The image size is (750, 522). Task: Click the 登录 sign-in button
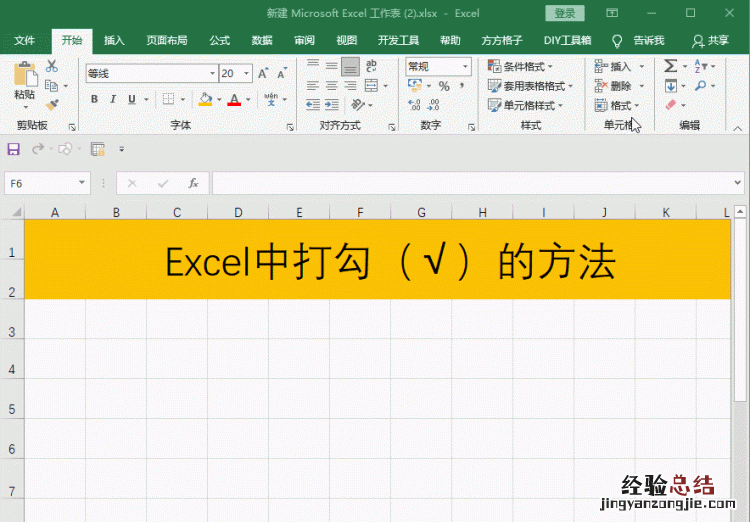click(x=565, y=13)
